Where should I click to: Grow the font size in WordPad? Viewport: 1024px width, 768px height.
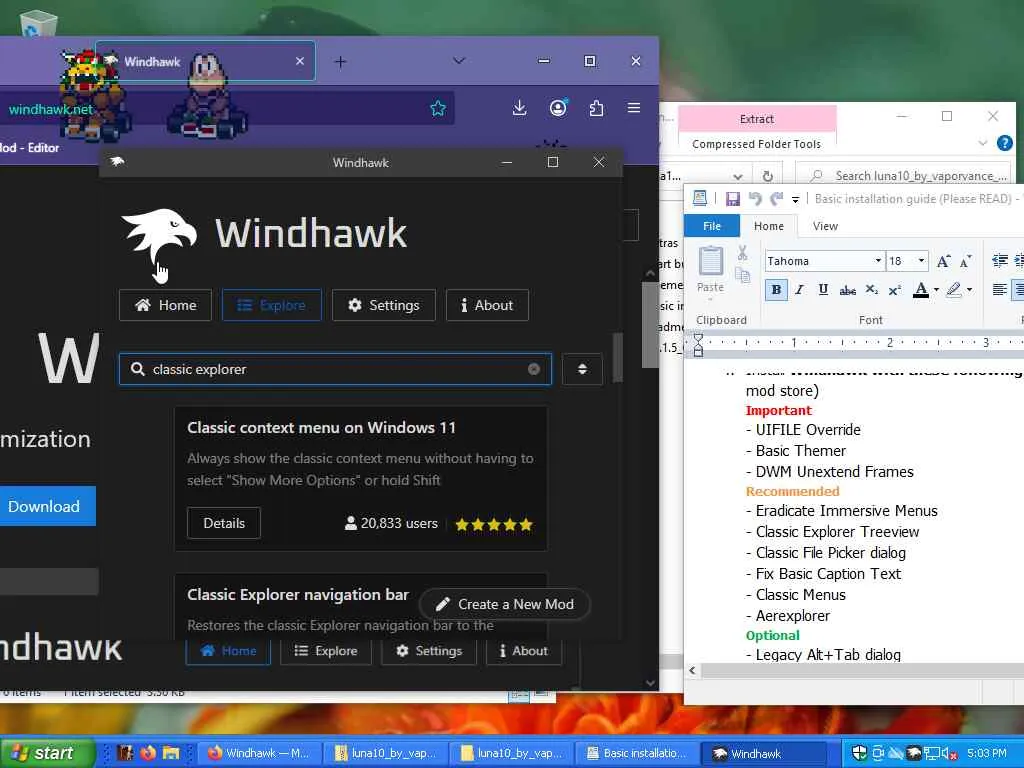point(943,261)
